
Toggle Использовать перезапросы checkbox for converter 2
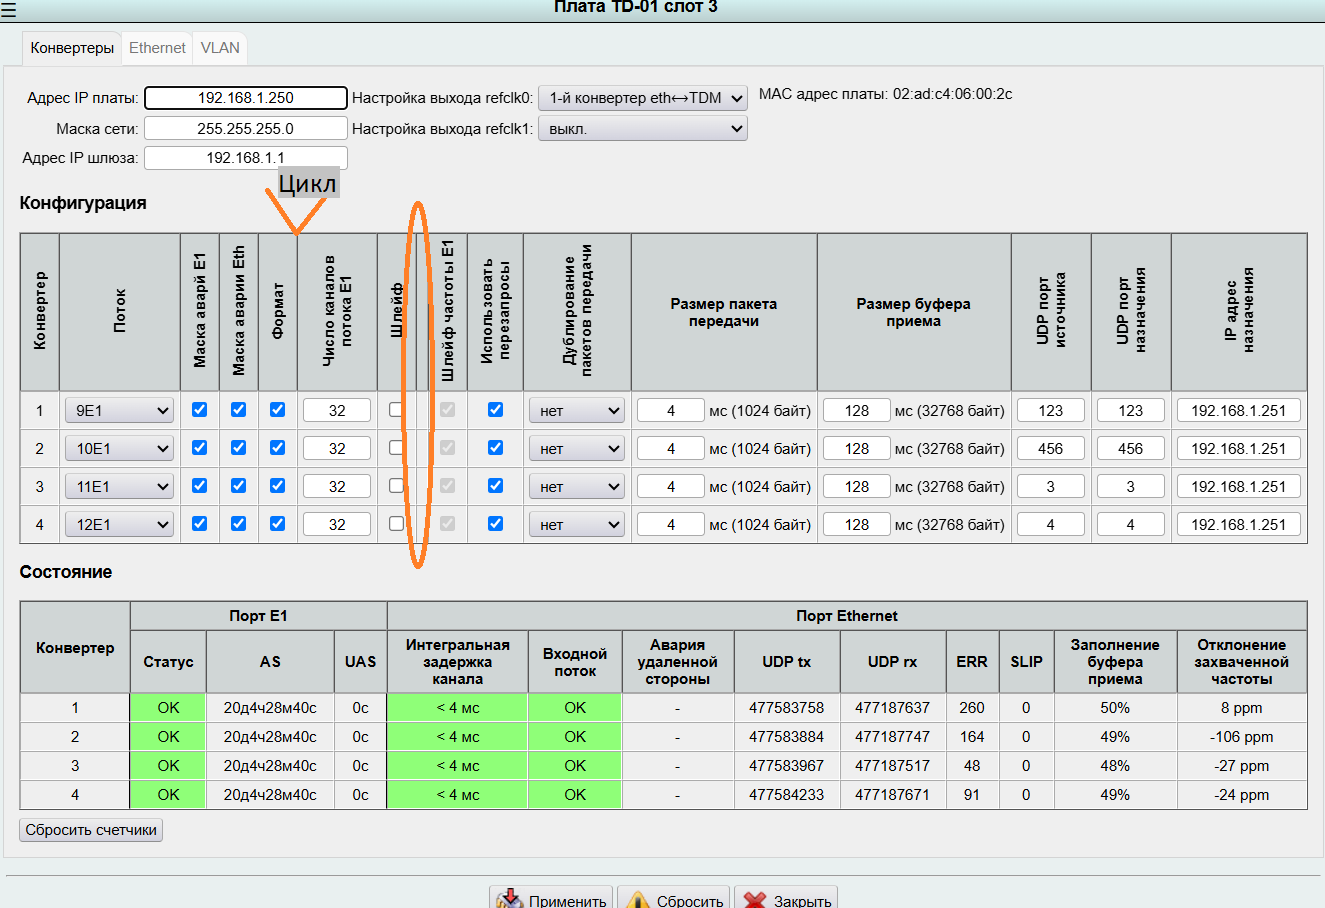(x=495, y=448)
